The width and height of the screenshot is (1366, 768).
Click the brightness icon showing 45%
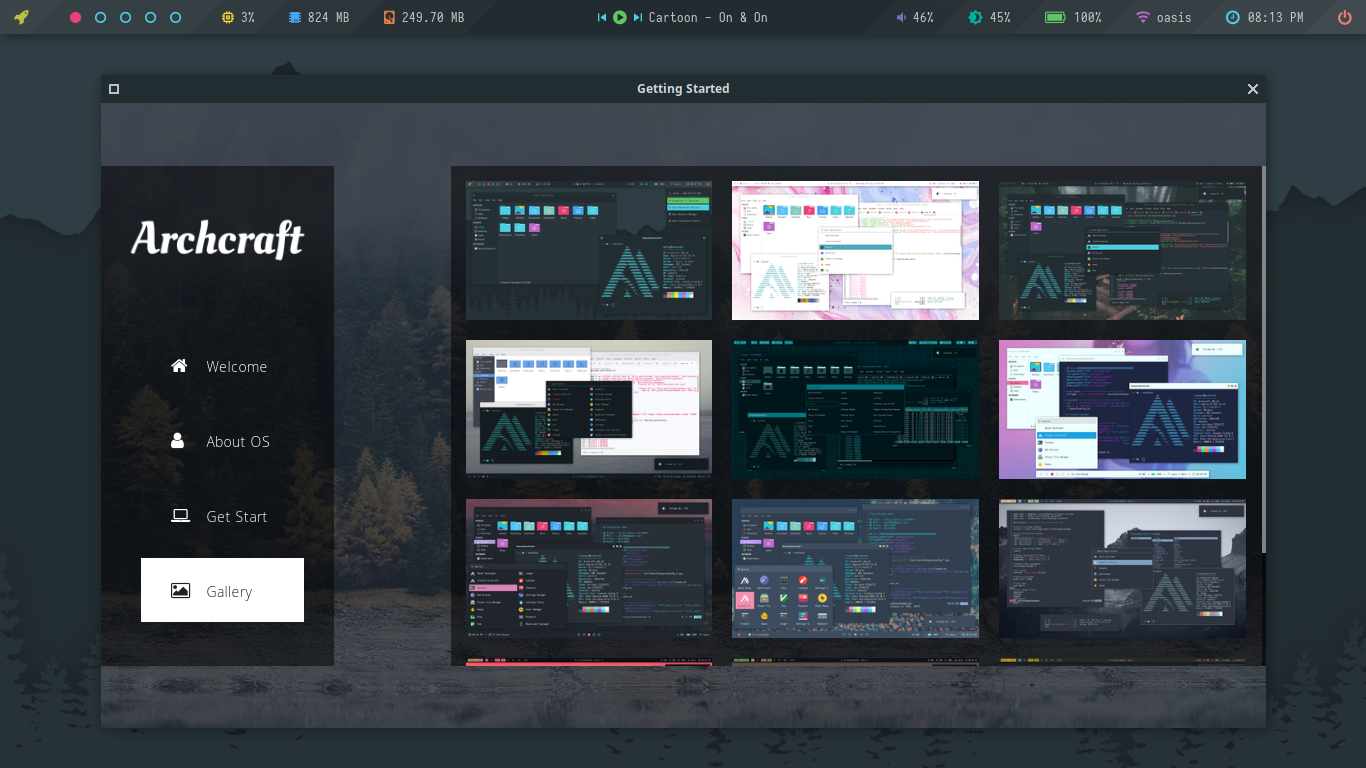[975, 18]
